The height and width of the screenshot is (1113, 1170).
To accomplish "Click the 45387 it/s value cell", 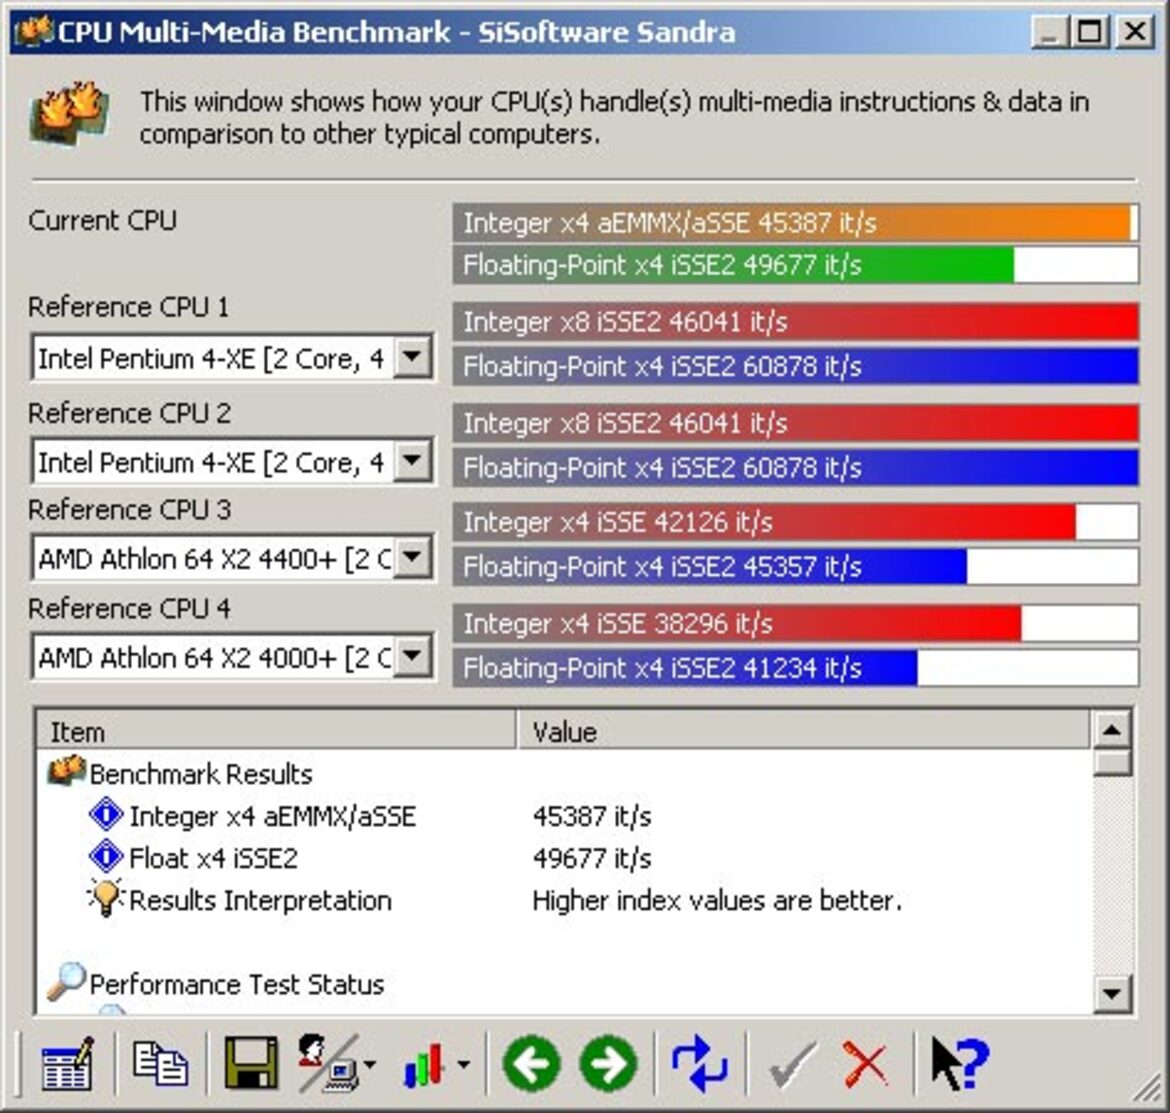I will coord(592,815).
